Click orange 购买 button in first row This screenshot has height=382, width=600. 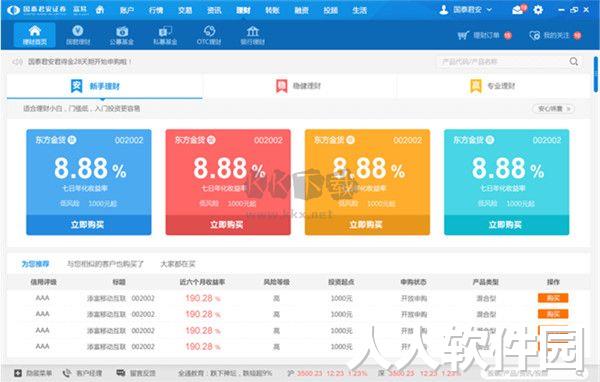[553, 298]
